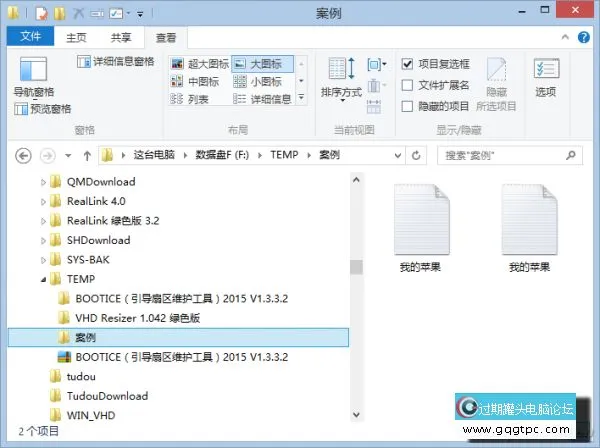Click Hide selected items (隐藏所选项目)
Screen dimensions: 600x448
[x=496, y=84]
